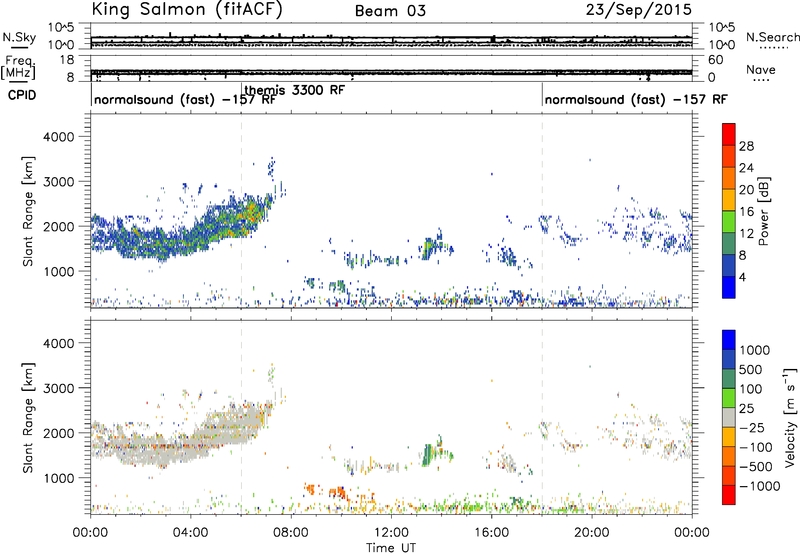Click the '60' Nave axis value
Image resolution: width=800 pixels, height=554 pixels.
[715, 60]
